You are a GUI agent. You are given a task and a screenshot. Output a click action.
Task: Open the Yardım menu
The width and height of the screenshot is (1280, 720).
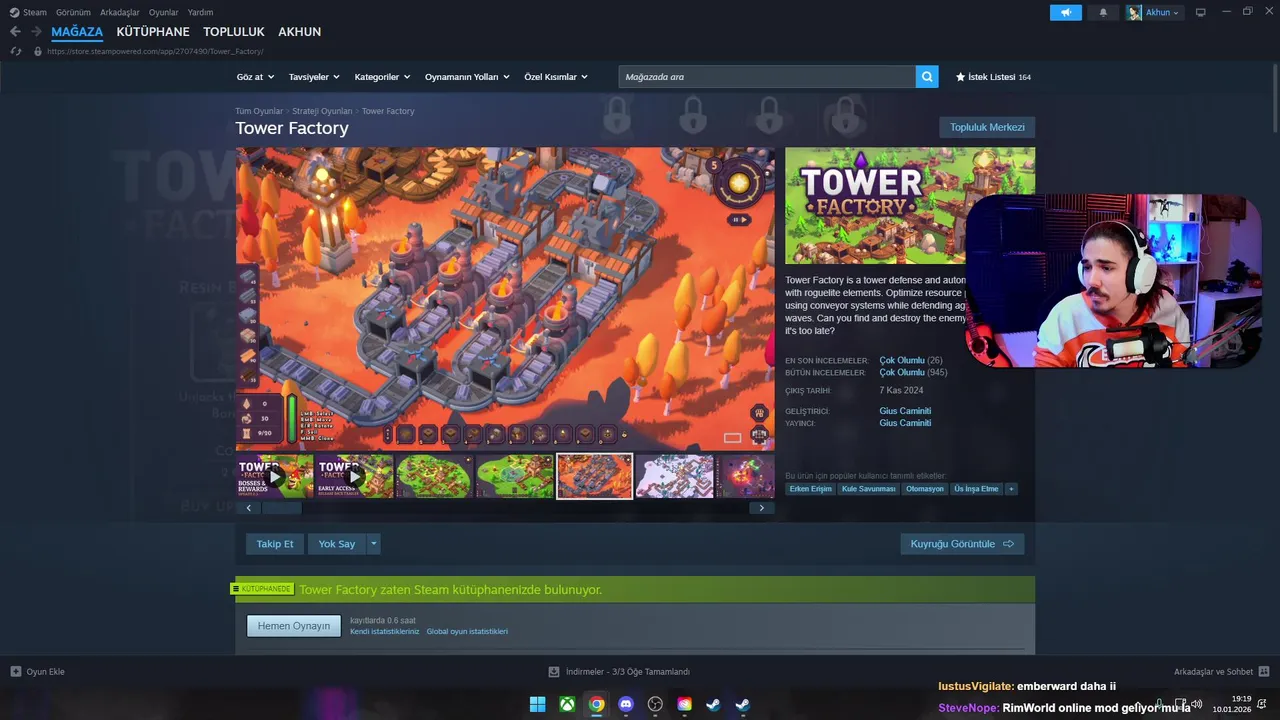tap(201, 12)
